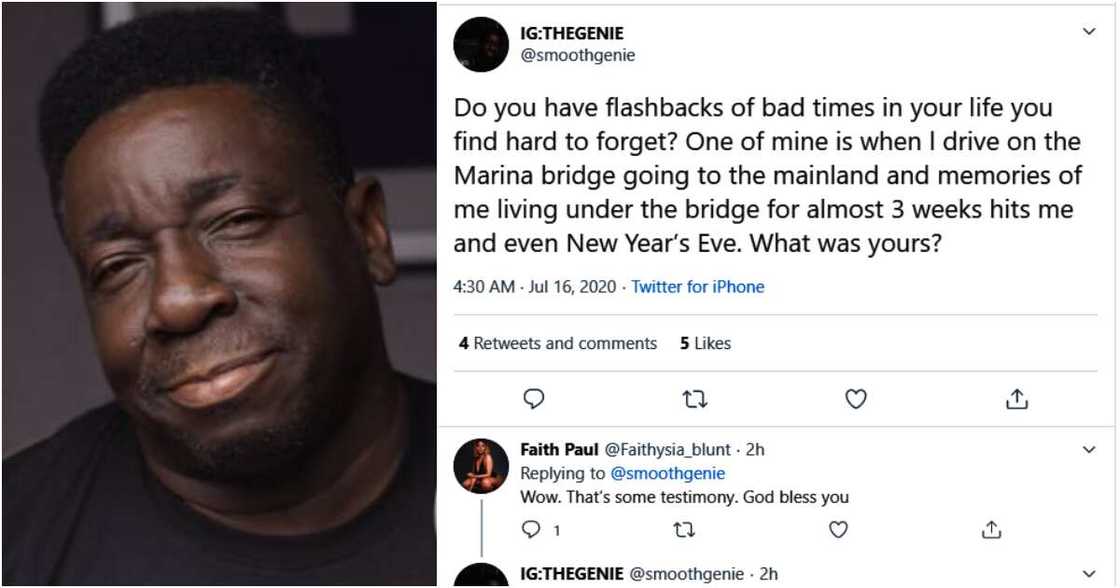
Task: Open the Twitter for iPhone link
Action: point(697,287)
